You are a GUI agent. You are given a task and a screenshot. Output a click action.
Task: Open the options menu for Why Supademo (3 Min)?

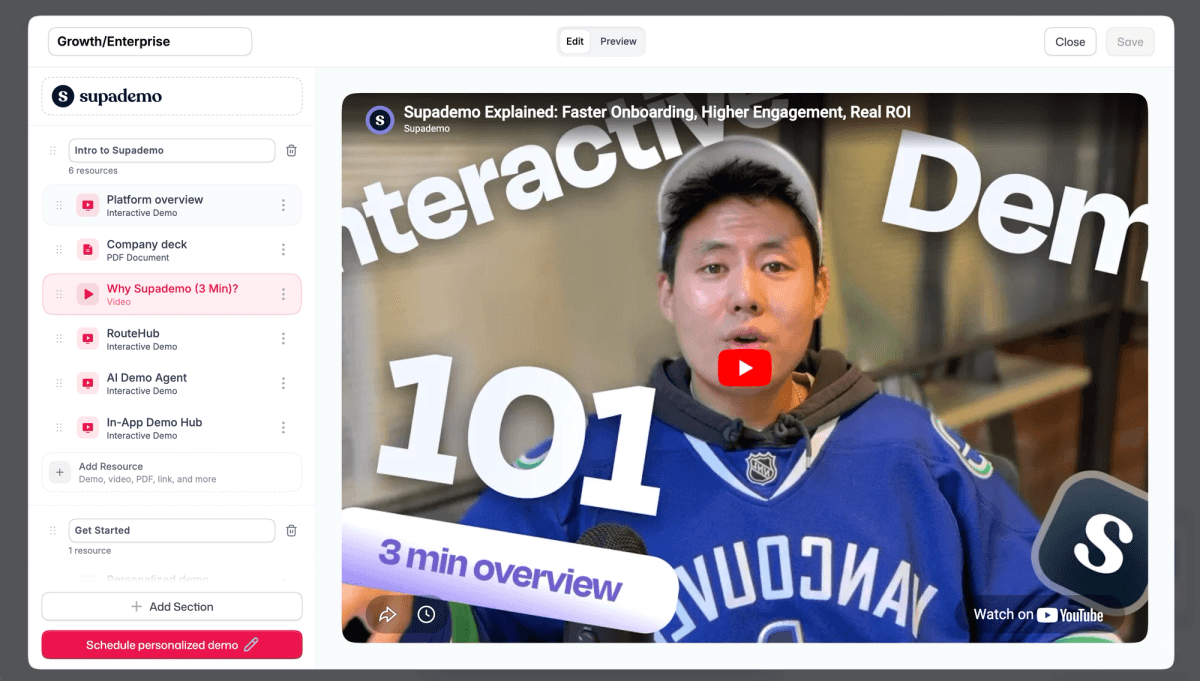[x=283, y=294]
